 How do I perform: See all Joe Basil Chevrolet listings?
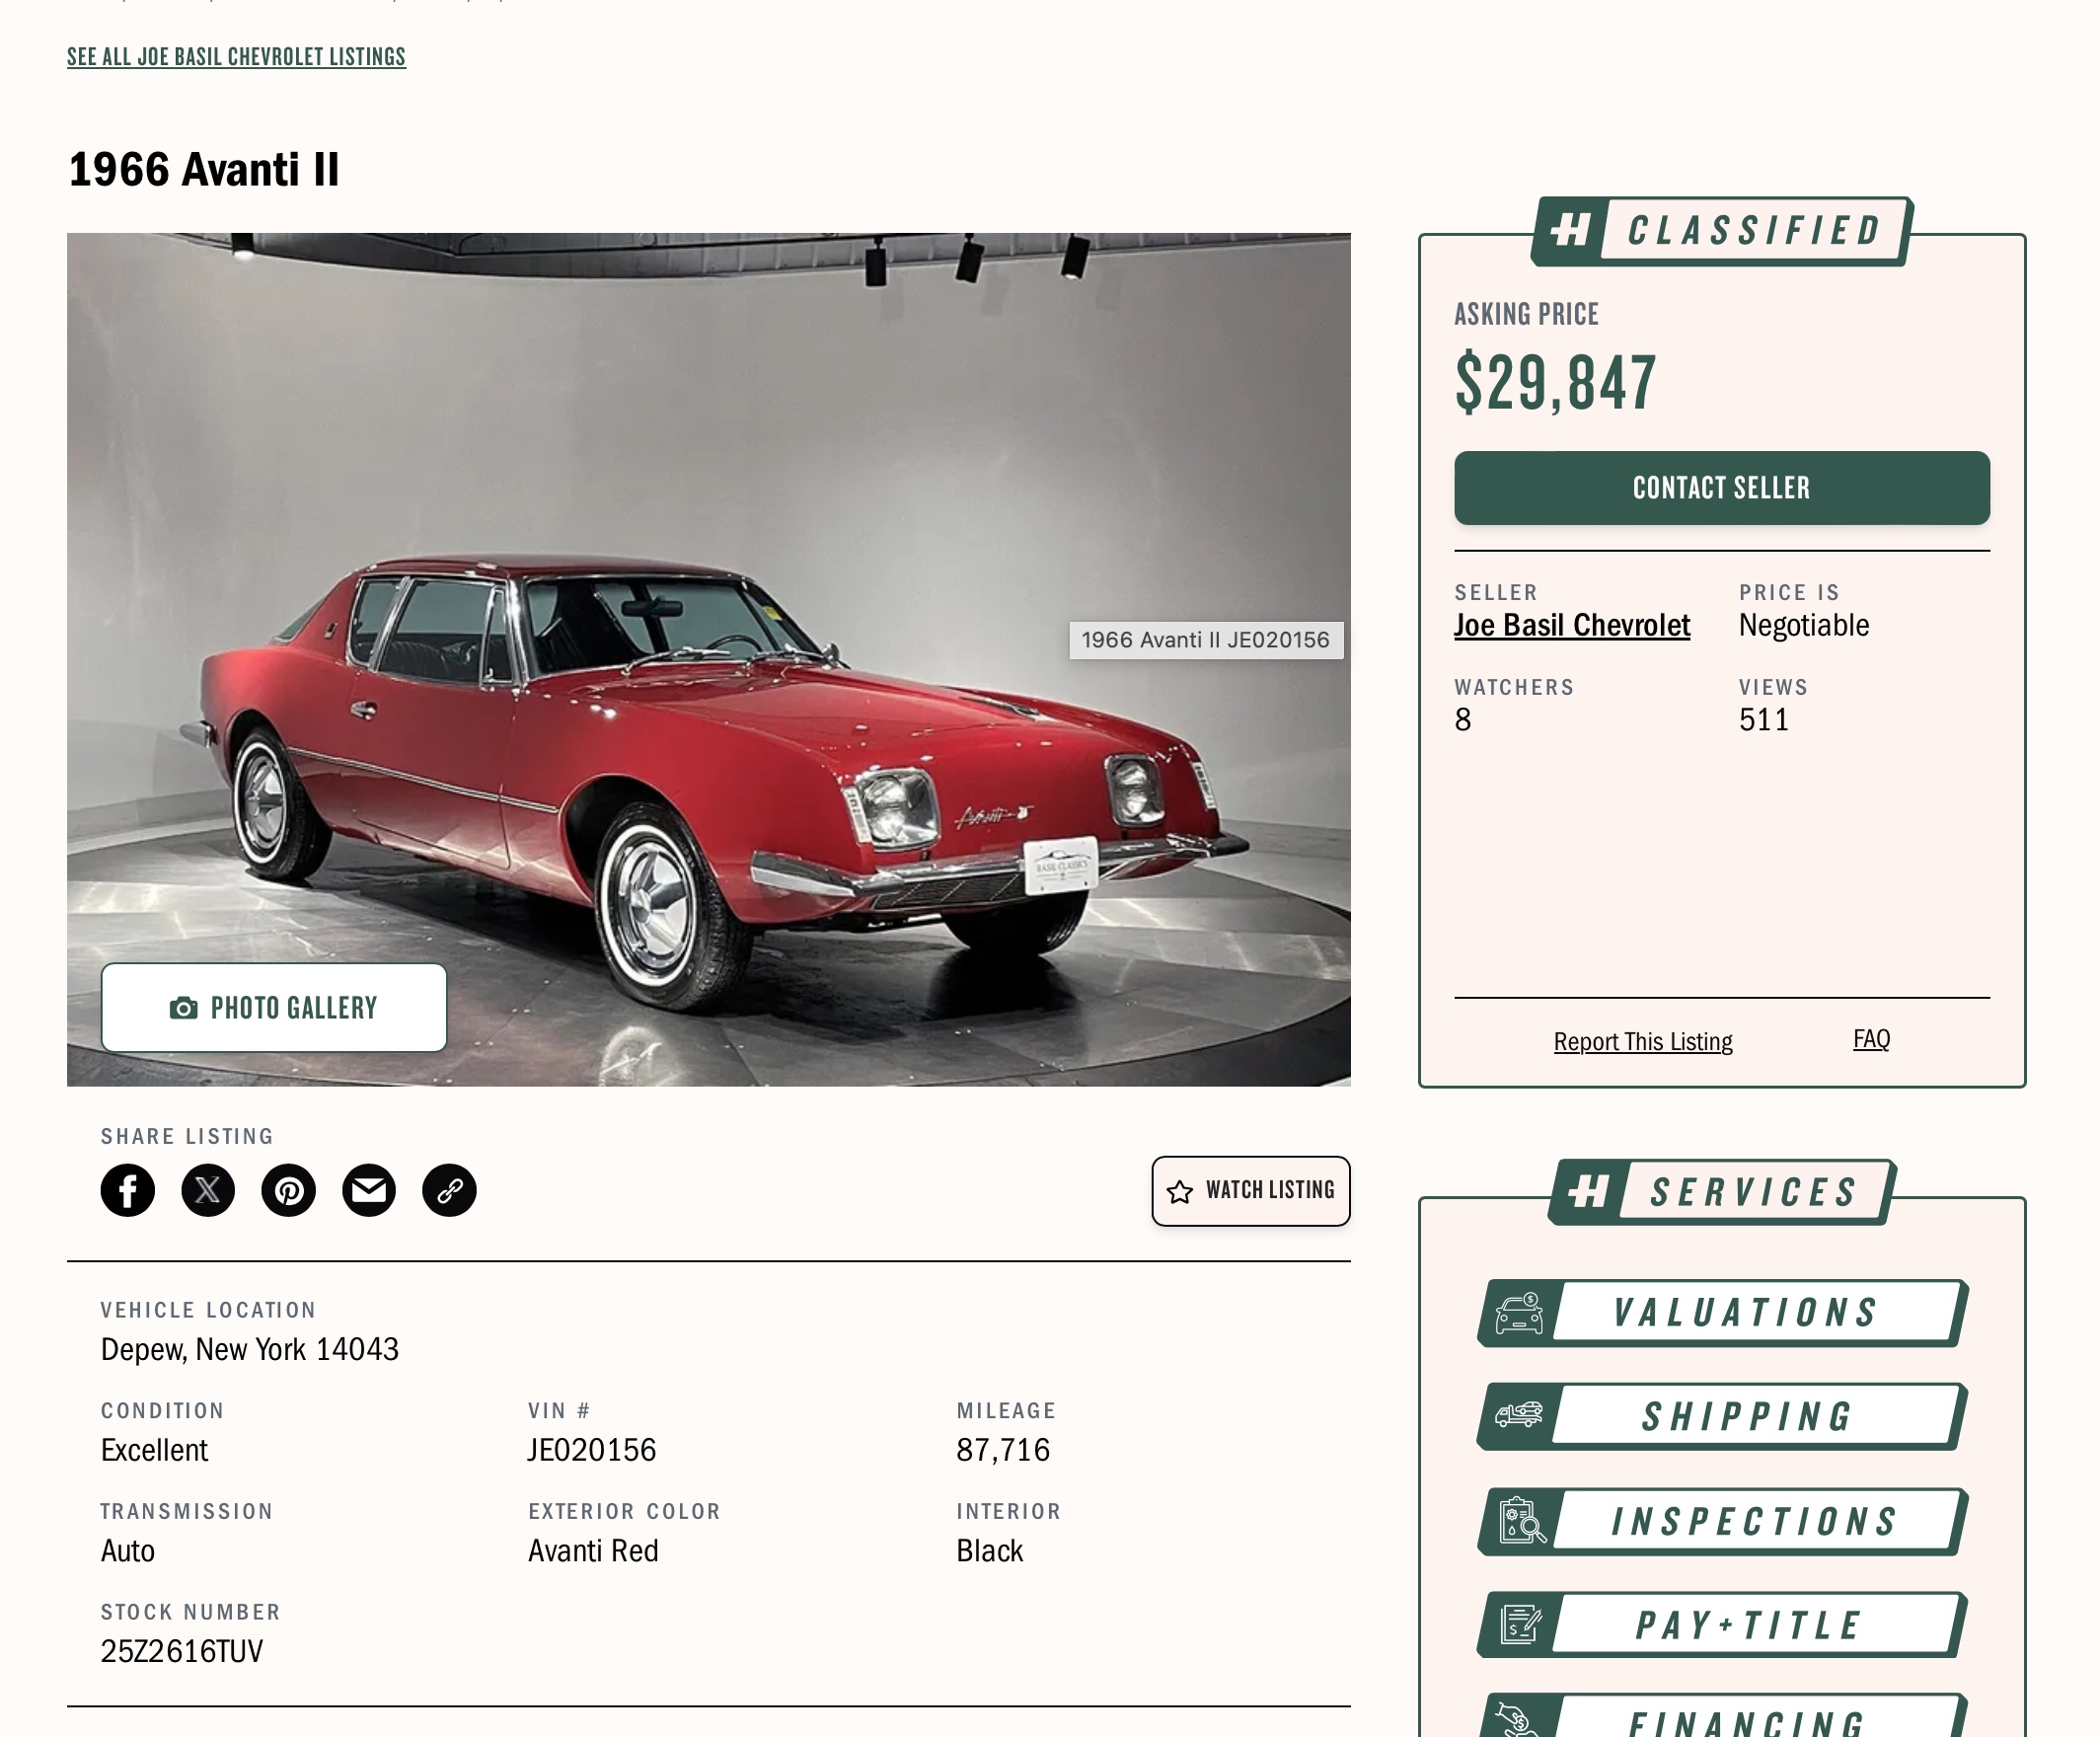click(x=236, y=57)
